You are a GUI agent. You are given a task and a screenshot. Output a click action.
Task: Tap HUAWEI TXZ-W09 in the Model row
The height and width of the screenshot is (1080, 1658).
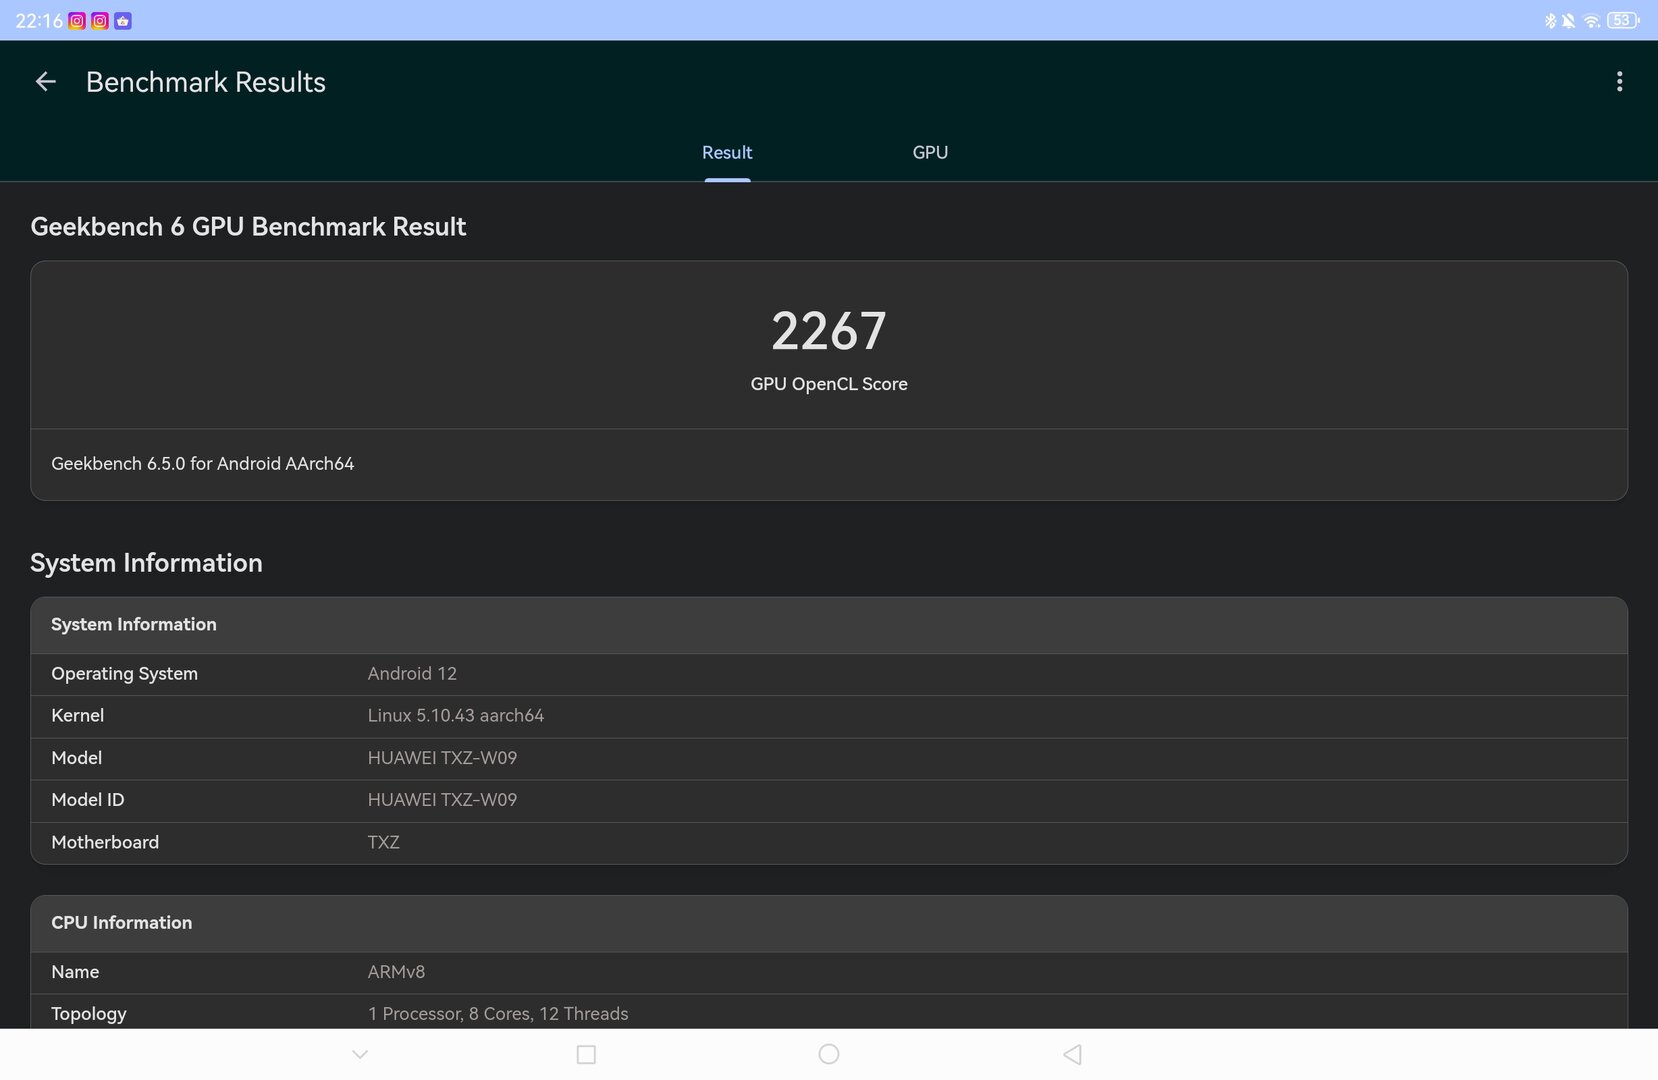[442, 758]
